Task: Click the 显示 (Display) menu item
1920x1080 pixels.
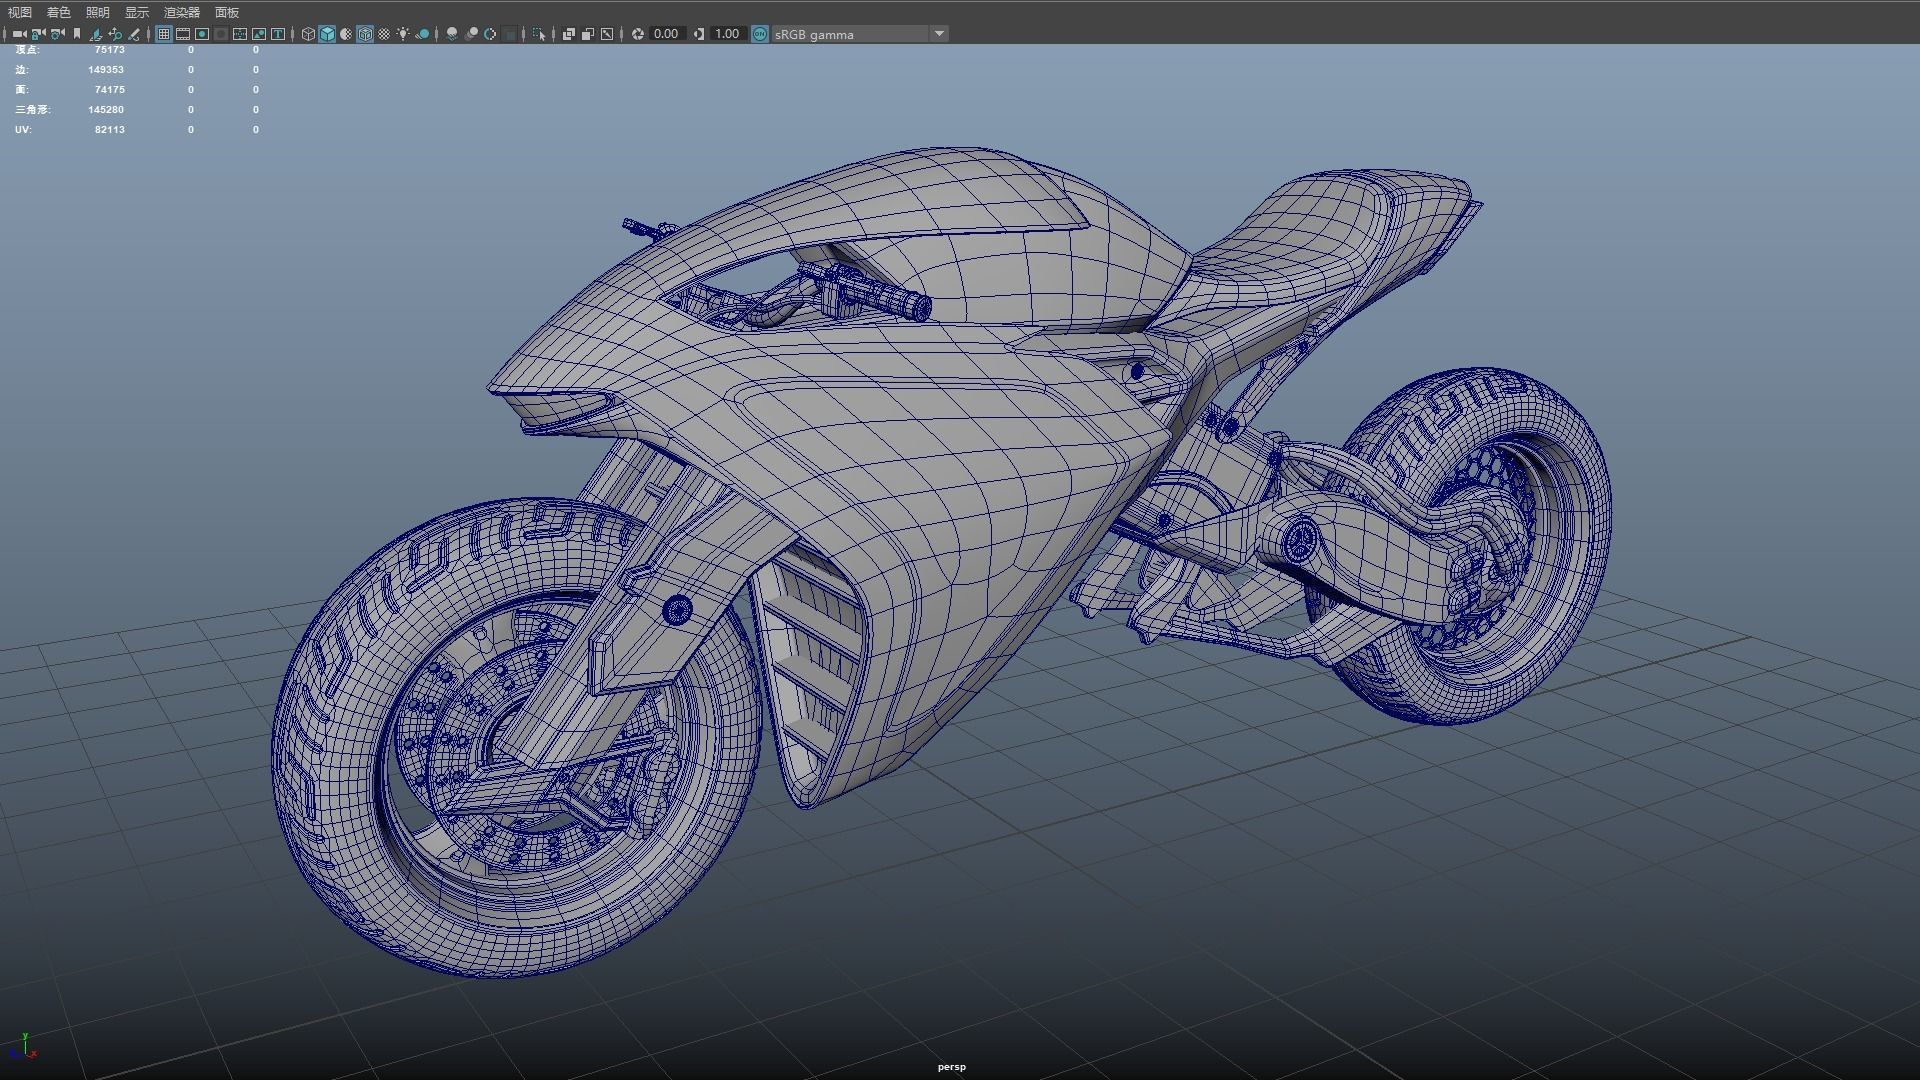Action: 136,12
